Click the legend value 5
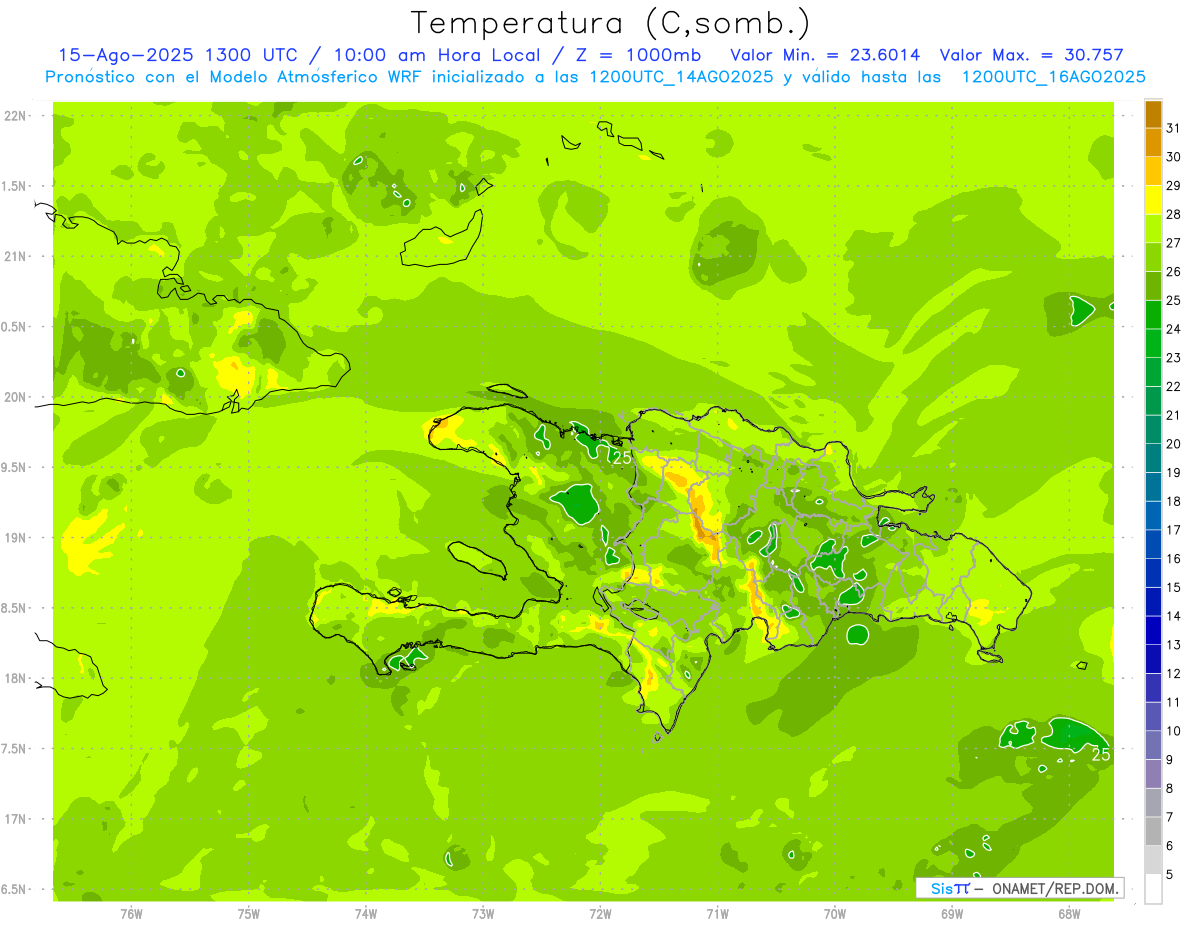 1170,874
